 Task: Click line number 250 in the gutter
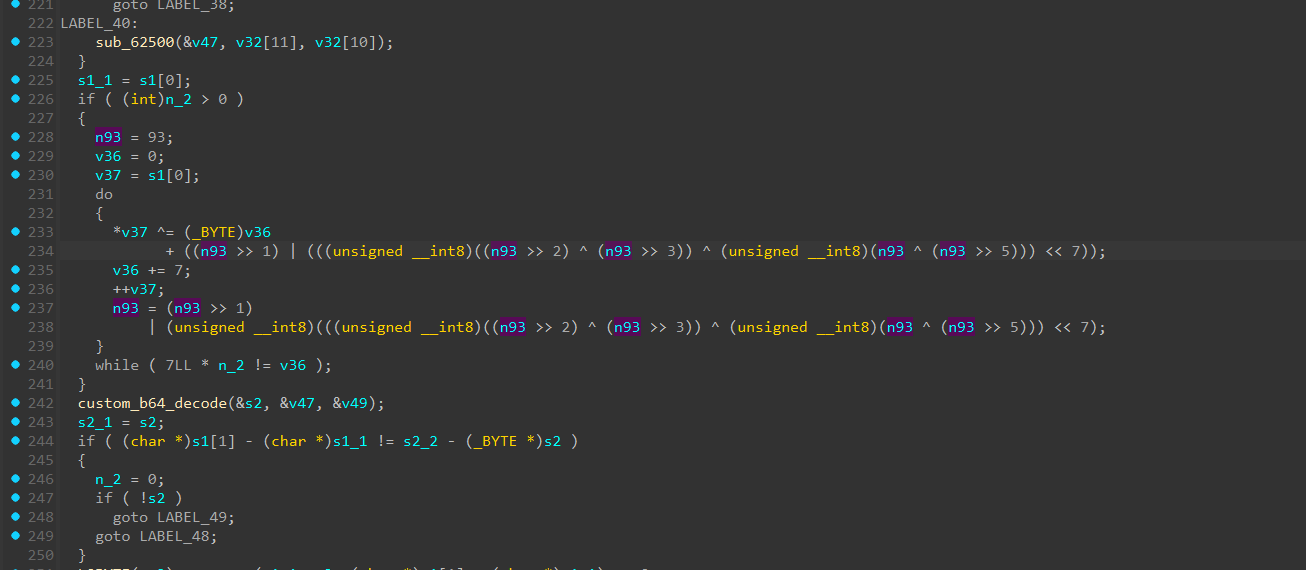41,555
